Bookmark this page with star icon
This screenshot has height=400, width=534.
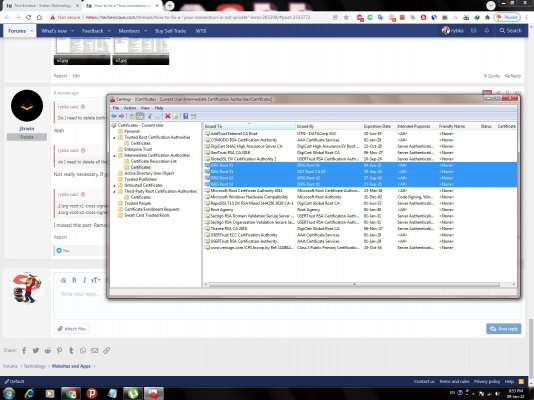[346, 17]
